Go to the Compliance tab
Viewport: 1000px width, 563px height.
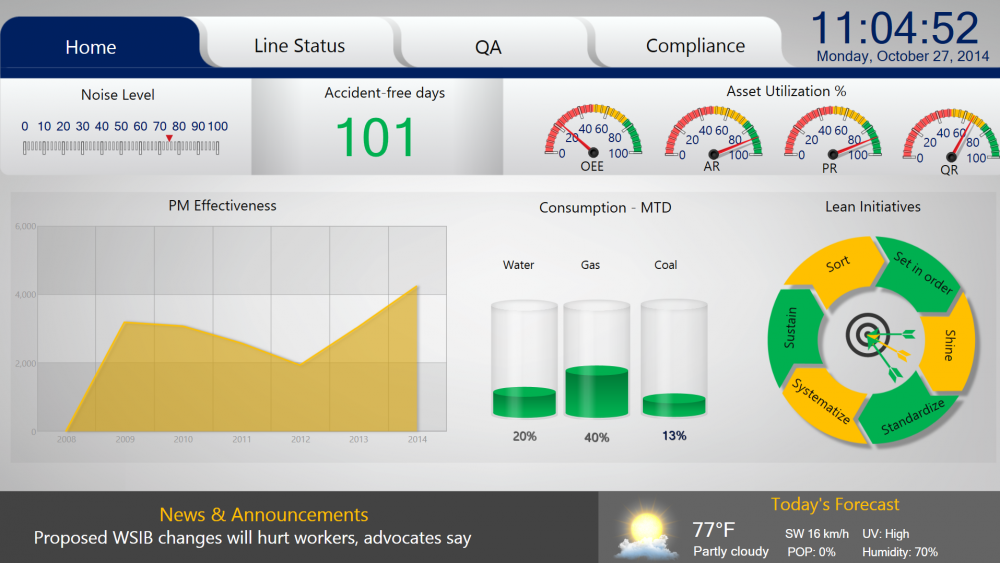[695, 46]
